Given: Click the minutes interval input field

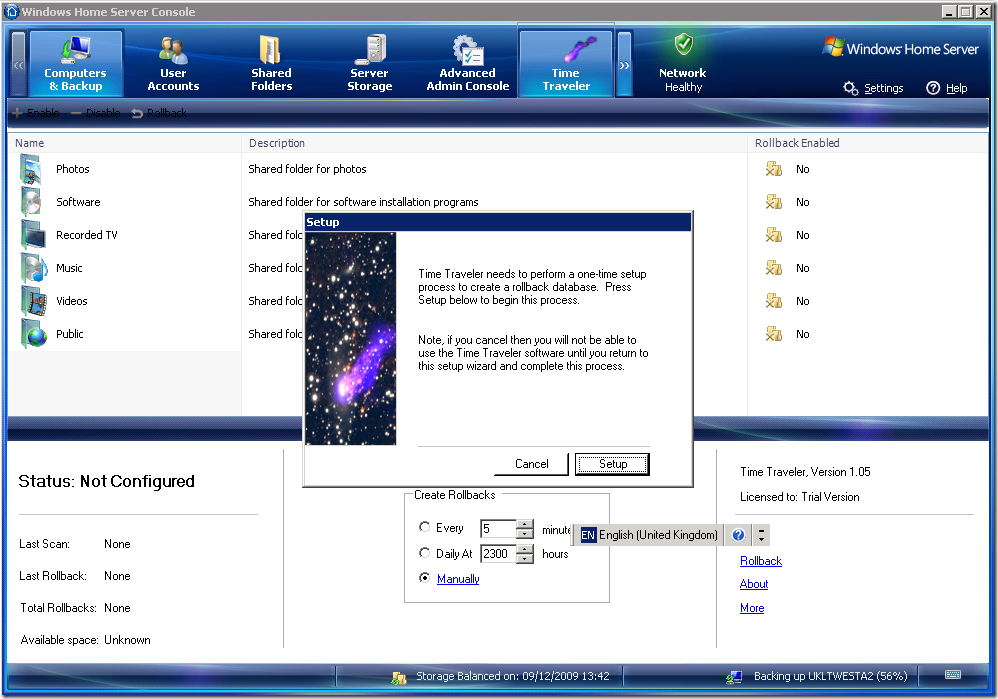Looking at the screenshot, I should tap(498, 529).
